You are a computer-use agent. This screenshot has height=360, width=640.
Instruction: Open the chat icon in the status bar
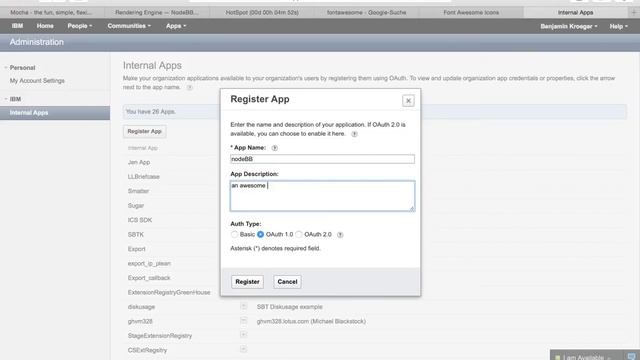click(x=631, y=356)
